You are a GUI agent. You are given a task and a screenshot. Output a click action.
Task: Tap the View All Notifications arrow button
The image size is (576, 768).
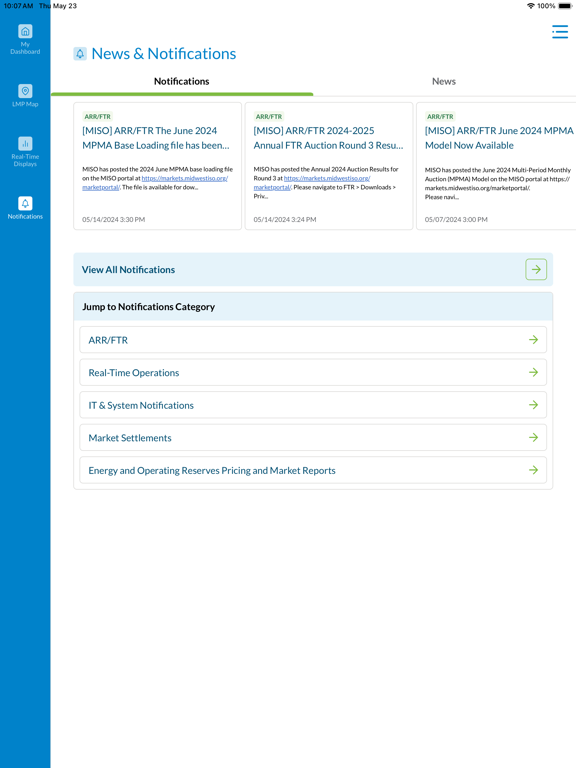click(x=536, y=269)
